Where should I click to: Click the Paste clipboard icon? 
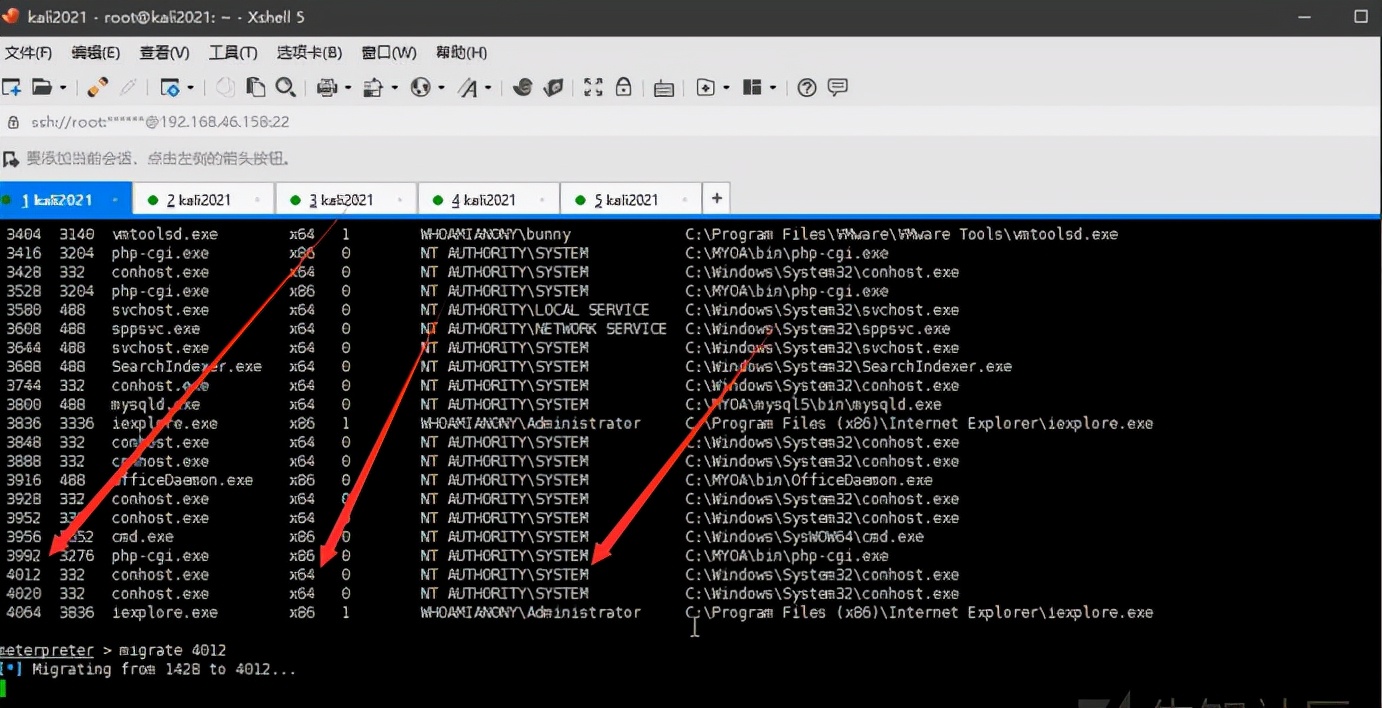coord(256,88)
